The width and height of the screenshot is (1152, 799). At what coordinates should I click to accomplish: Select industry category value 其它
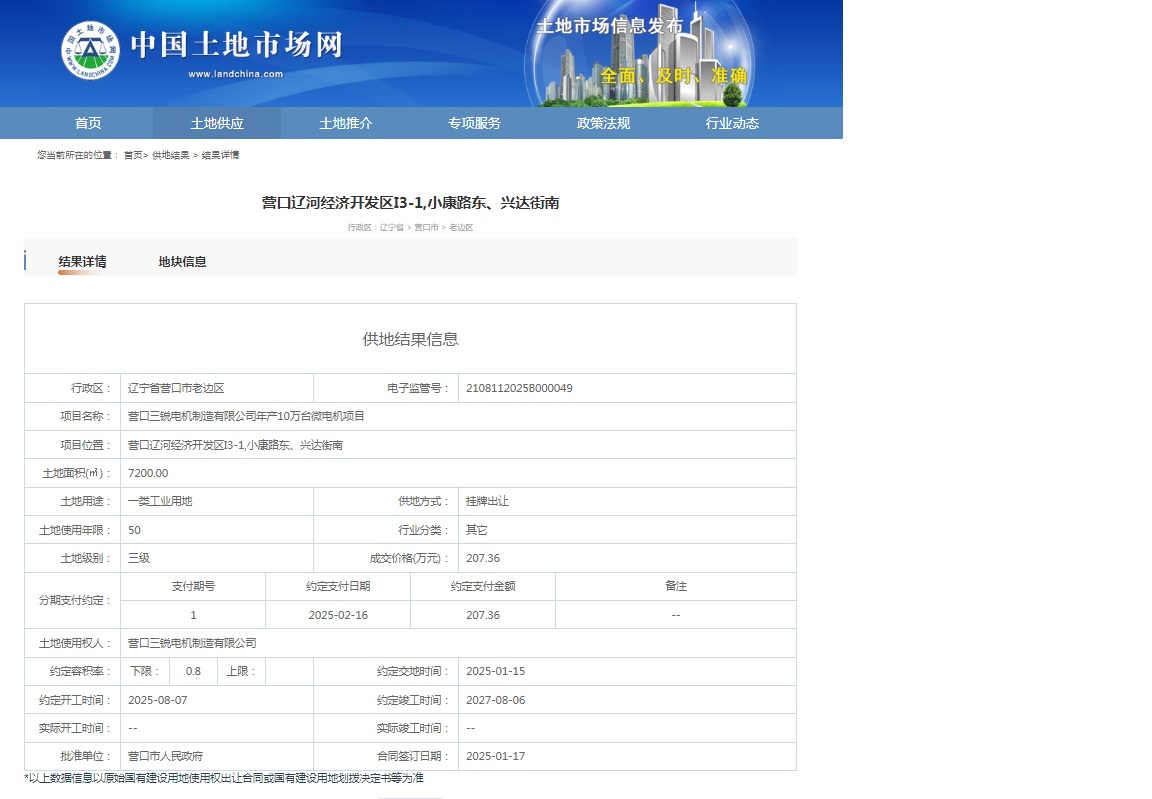pyautogui.click(x=476, y=530)
